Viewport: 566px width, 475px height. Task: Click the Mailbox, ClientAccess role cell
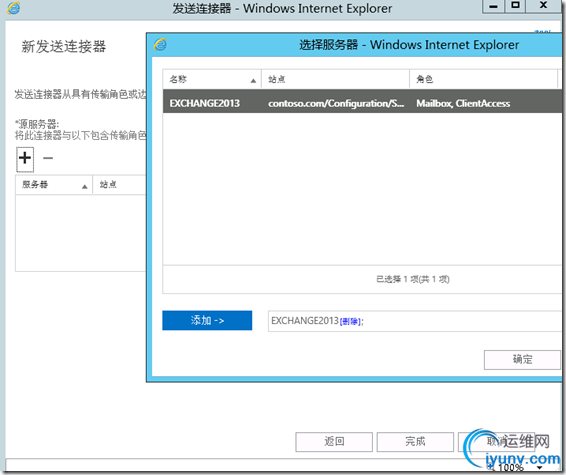pyautogui.click(x=463, y=104)
